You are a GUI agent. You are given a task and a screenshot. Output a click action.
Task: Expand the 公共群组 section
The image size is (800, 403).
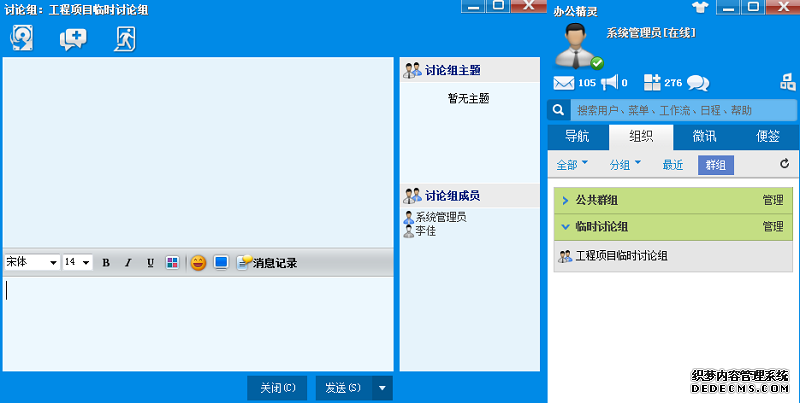point(565,200)
